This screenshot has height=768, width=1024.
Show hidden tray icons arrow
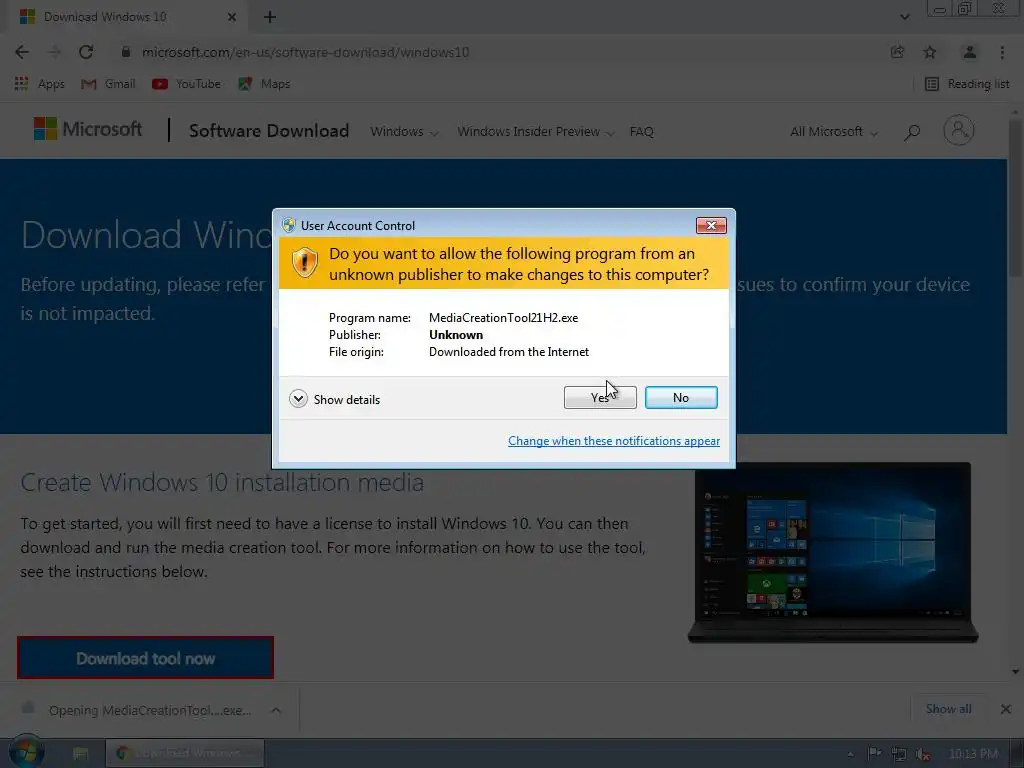(x=850, y=754)
